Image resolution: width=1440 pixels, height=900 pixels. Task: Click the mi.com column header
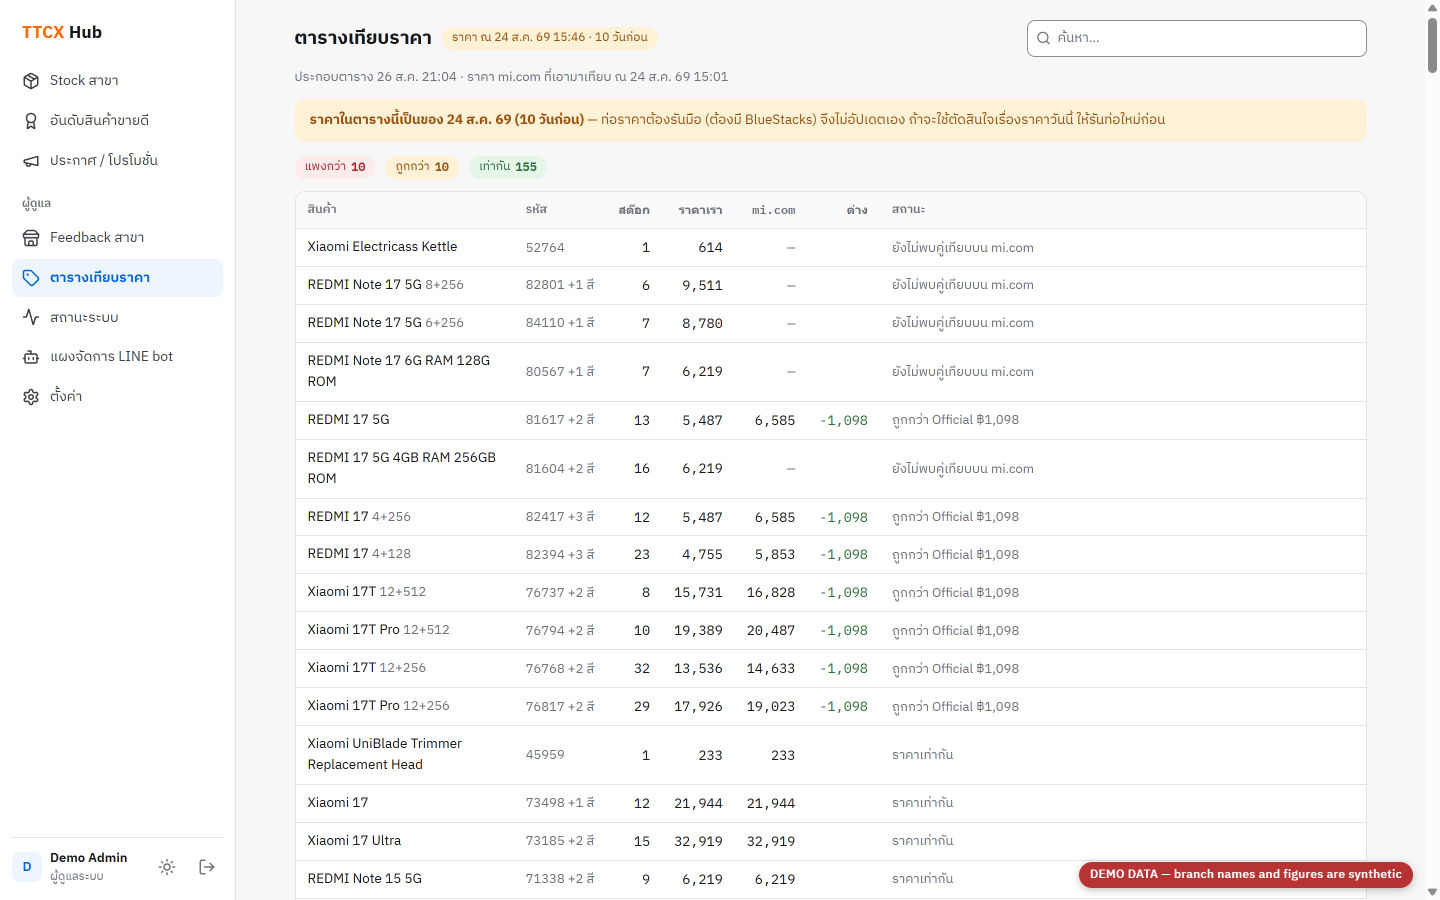773,210
